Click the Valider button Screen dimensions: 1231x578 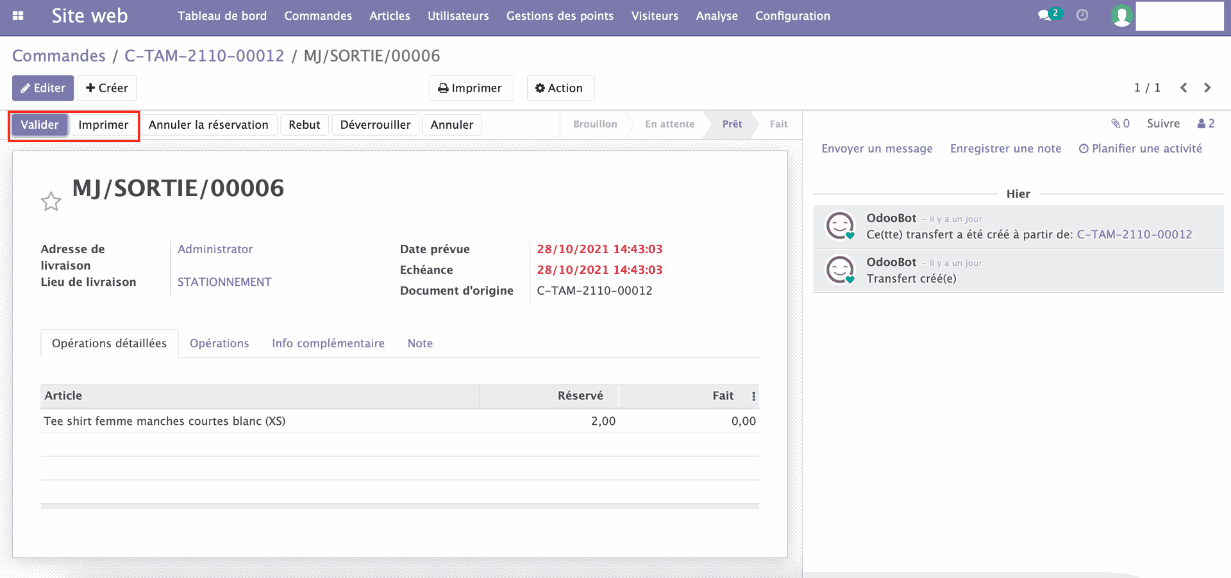pos(40,125)
